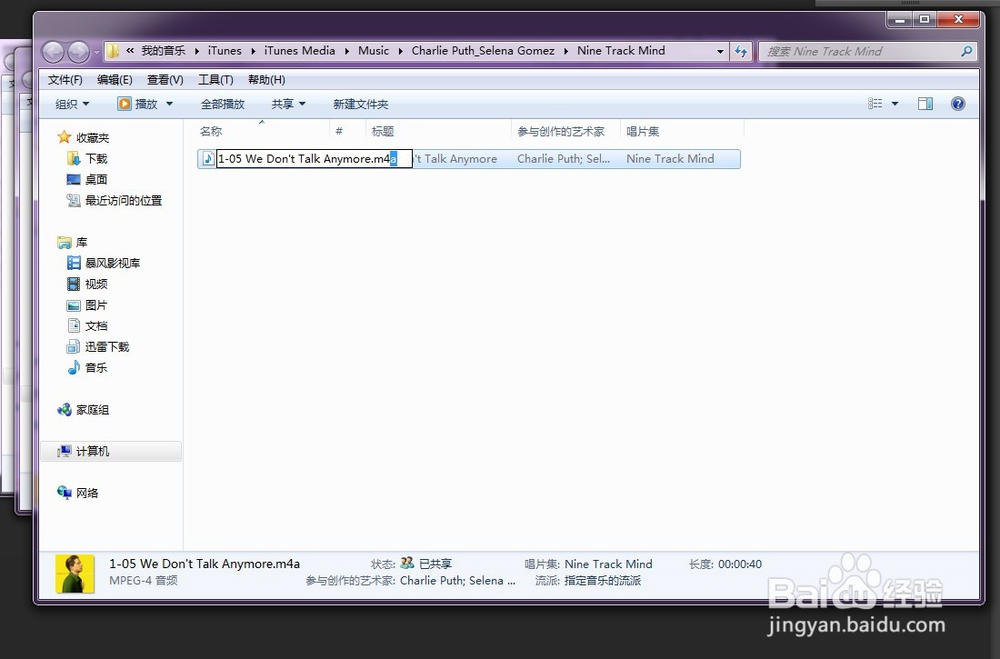Click the folder icon in address bar

(113, 51)
